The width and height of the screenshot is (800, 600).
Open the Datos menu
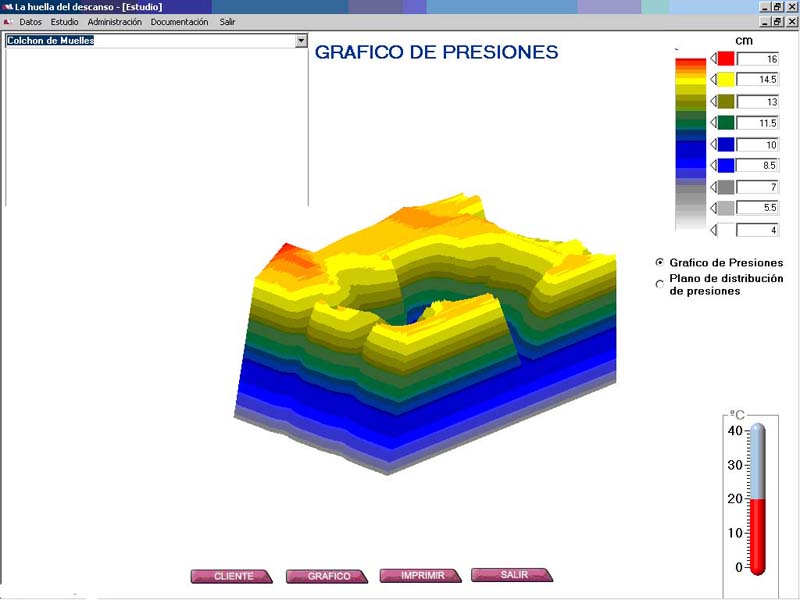[x=31, y=22]
